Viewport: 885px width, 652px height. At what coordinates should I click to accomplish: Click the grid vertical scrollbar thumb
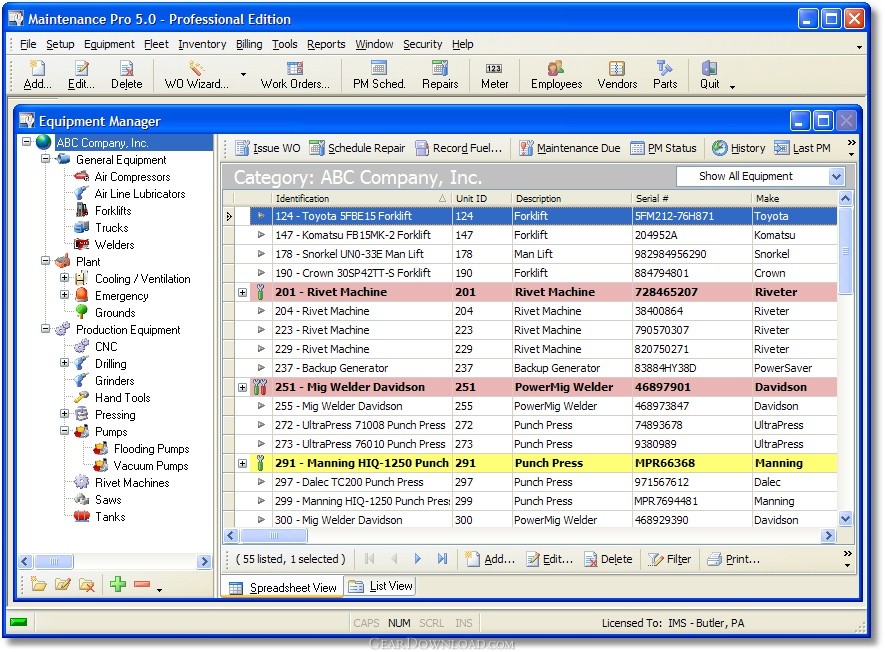tap(845, 250)
